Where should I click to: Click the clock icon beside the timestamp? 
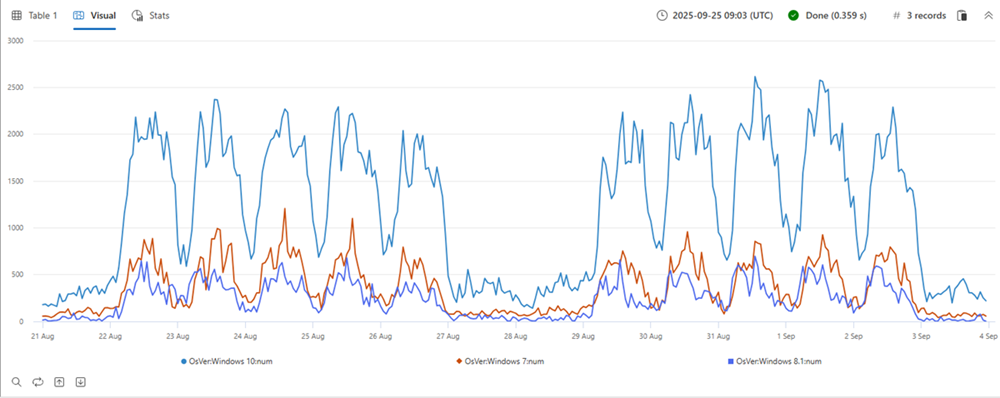click(x=662, y=15)
